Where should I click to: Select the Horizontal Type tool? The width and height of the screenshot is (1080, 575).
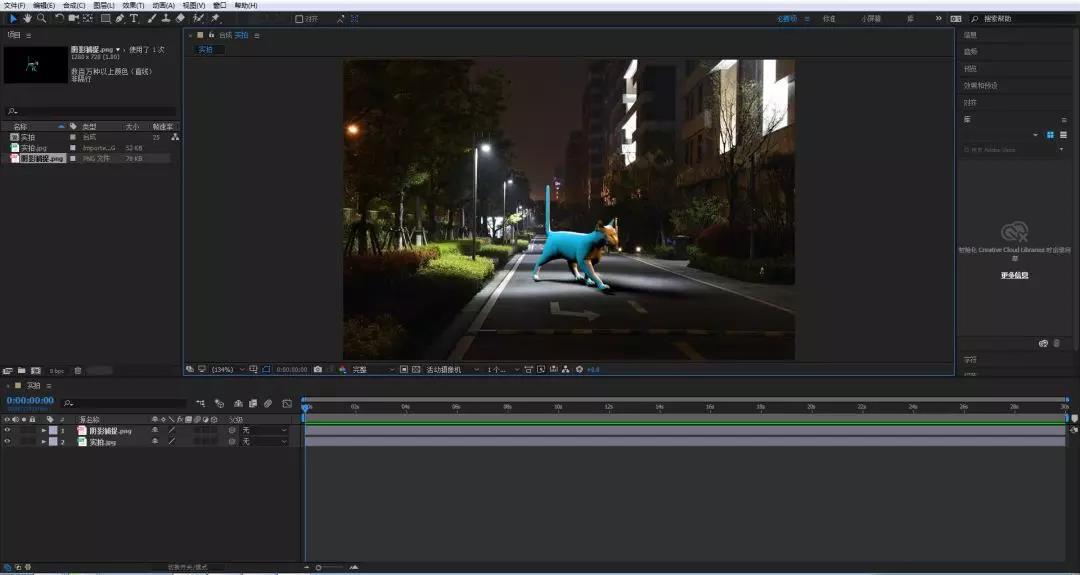click(134, 18)
